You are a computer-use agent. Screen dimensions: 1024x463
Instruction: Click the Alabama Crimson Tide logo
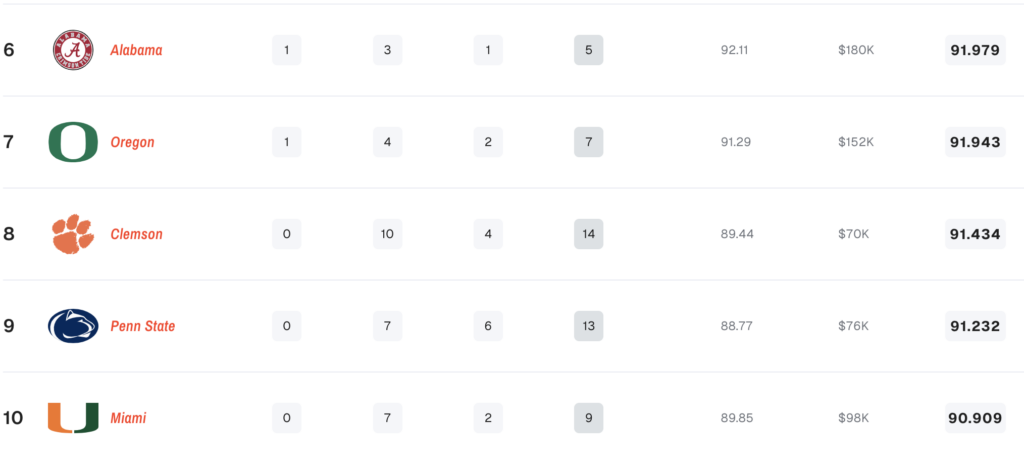pos(73,50)
